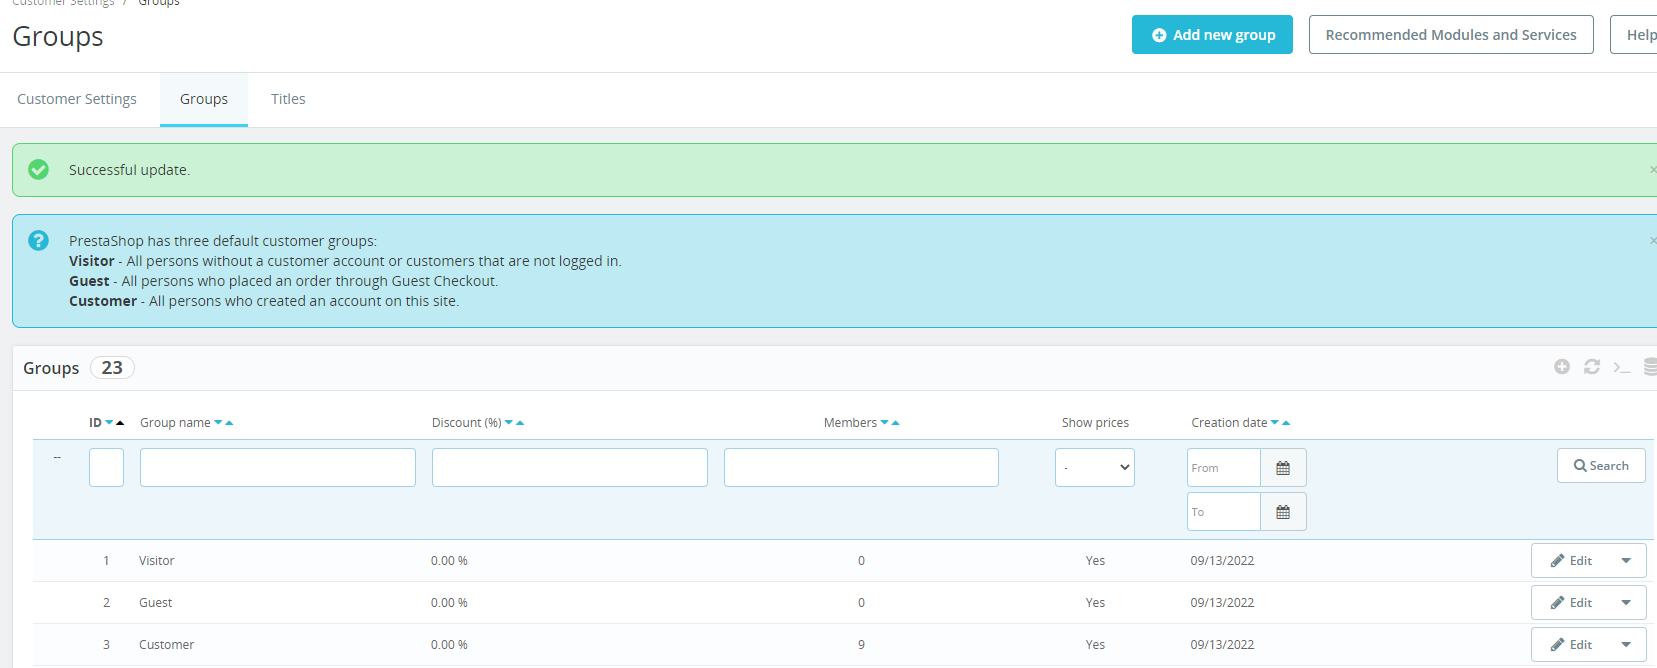
Task: Sort ID column descending arrow
Action: [x=109, y=423]
